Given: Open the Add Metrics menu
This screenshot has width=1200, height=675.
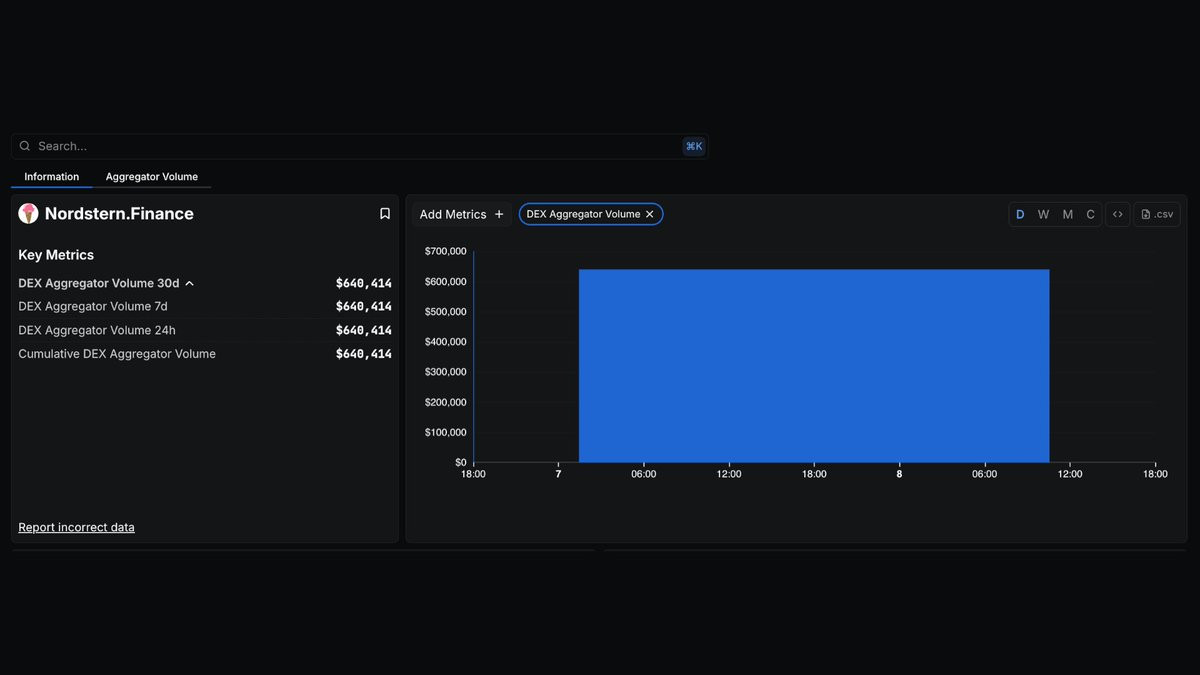Looking at the screenshot, I should coord(462,214).
